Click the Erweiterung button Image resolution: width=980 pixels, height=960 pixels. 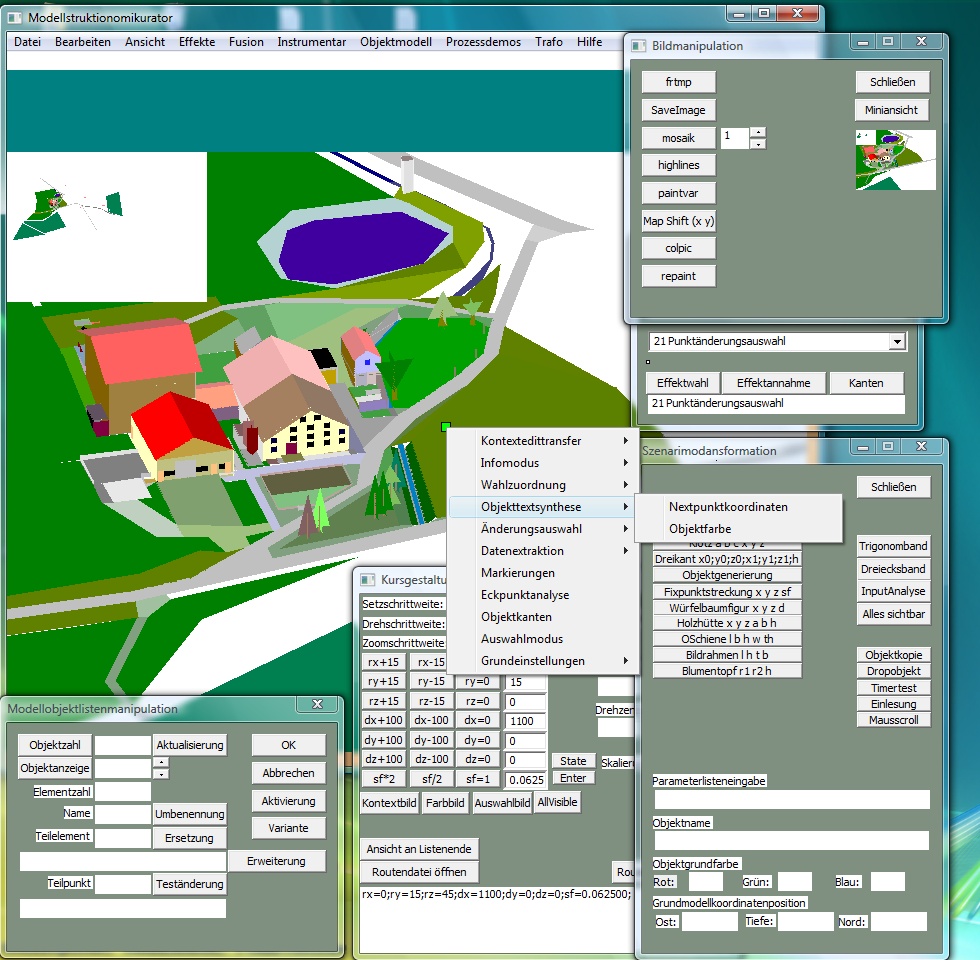(x=276, y=861)
